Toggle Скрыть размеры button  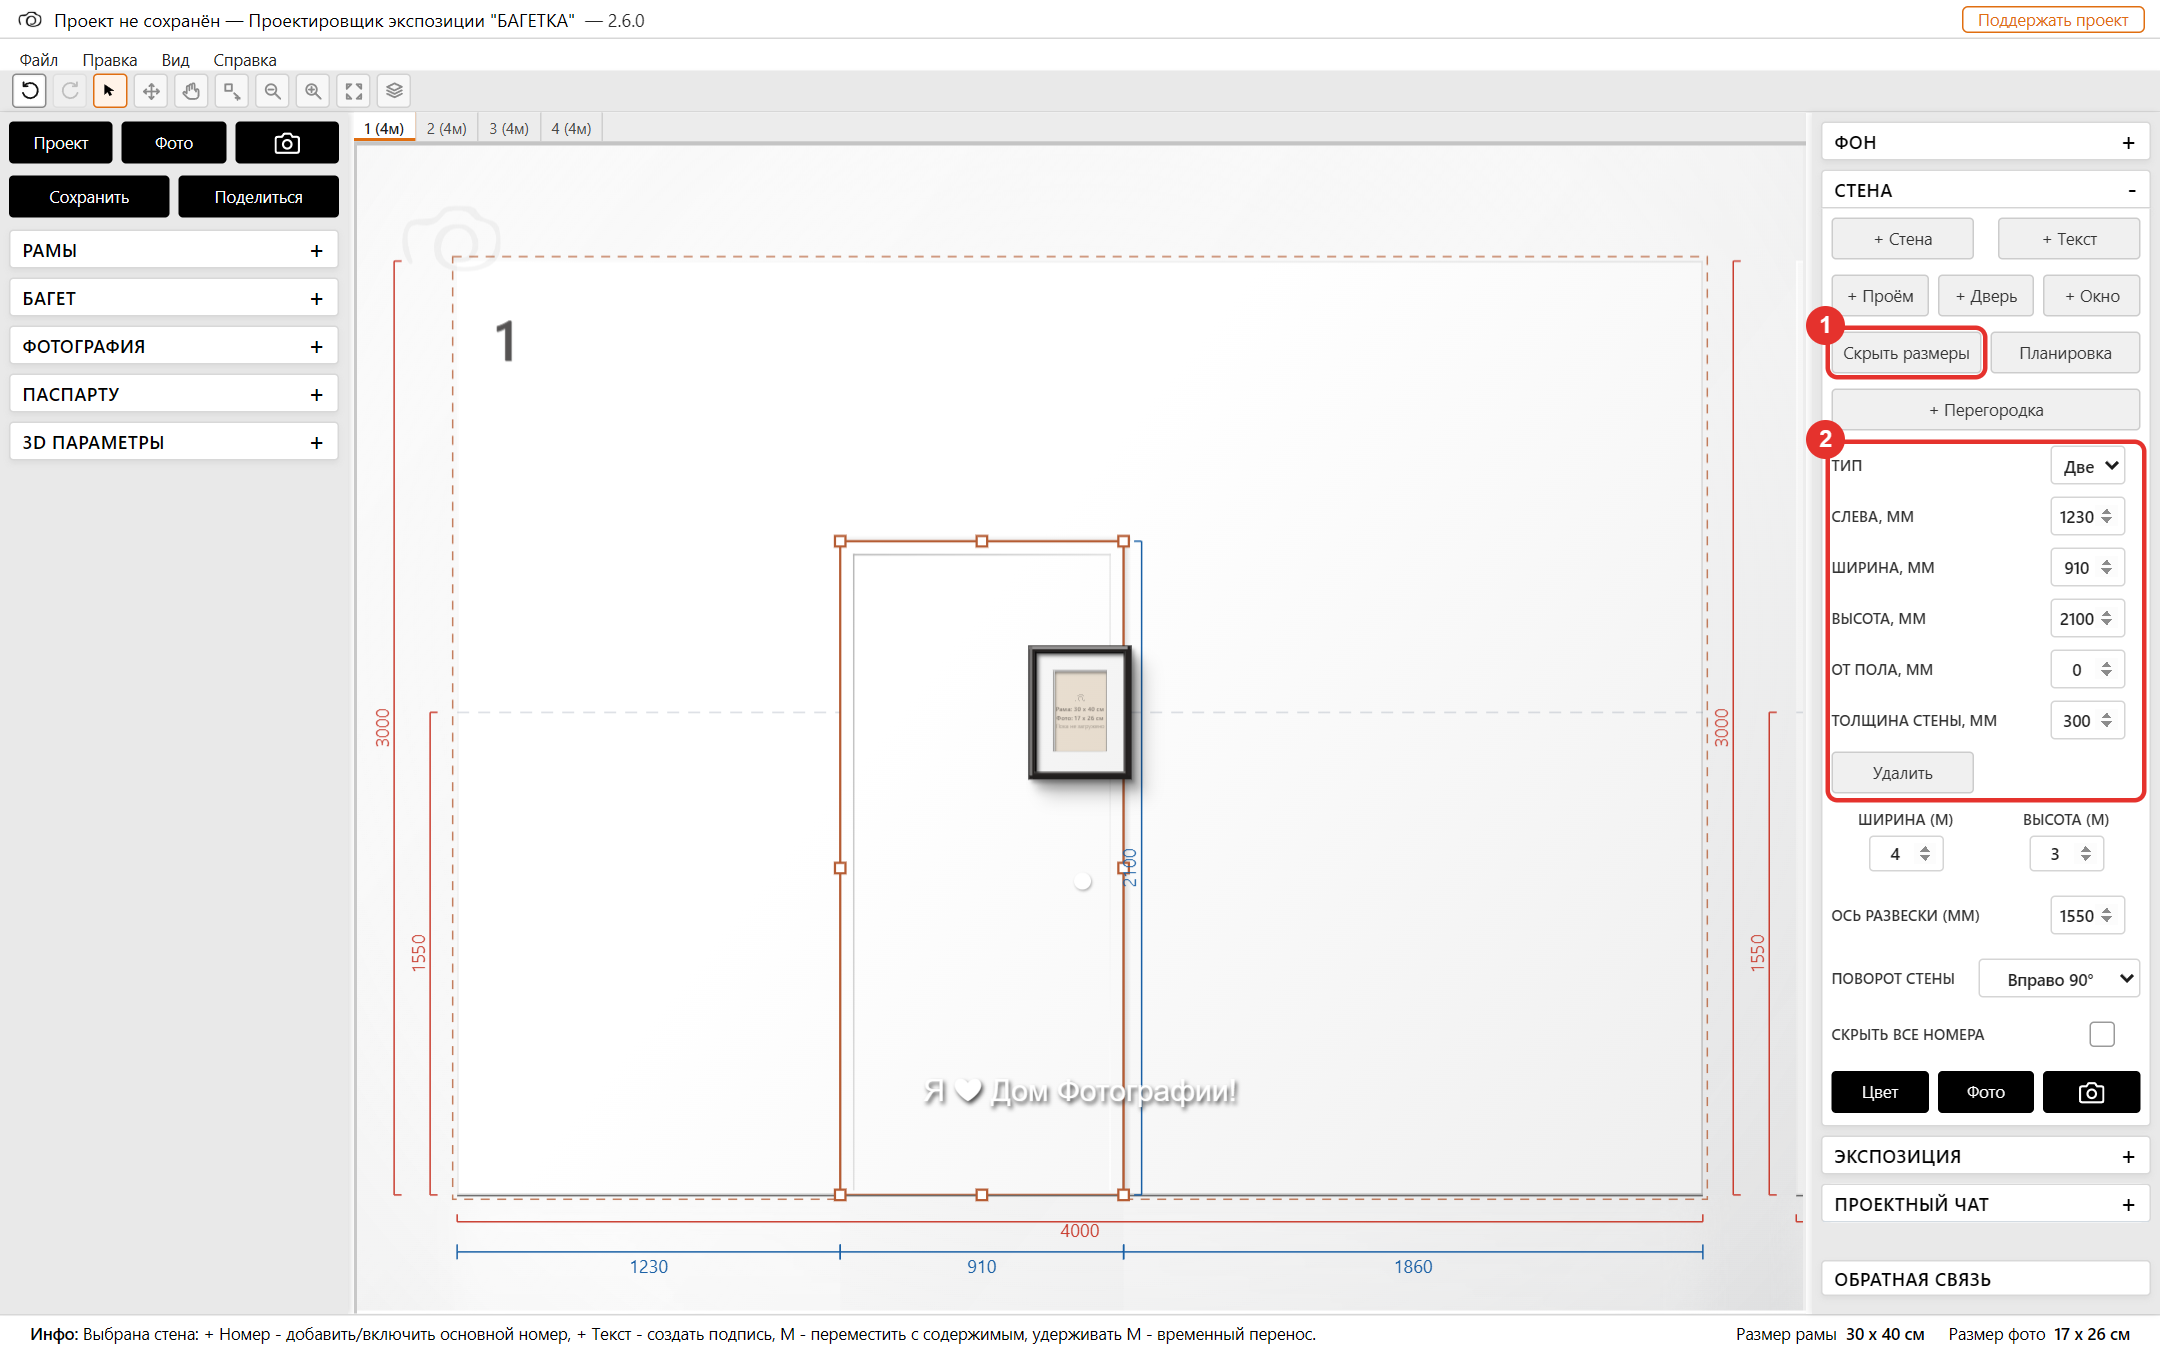(1906, 353)
